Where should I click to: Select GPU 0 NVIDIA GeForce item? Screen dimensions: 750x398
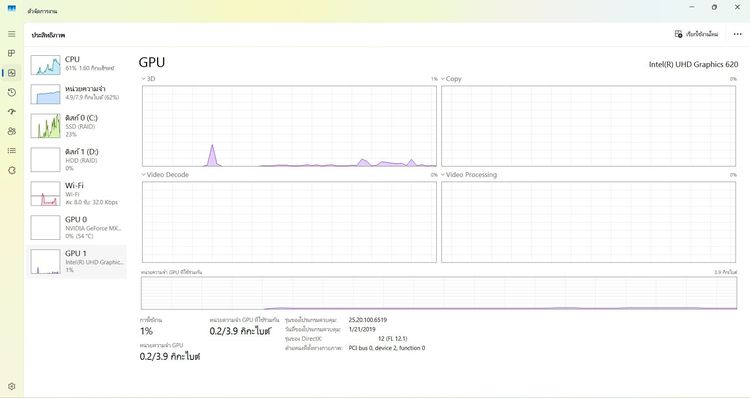pos(77,228)
